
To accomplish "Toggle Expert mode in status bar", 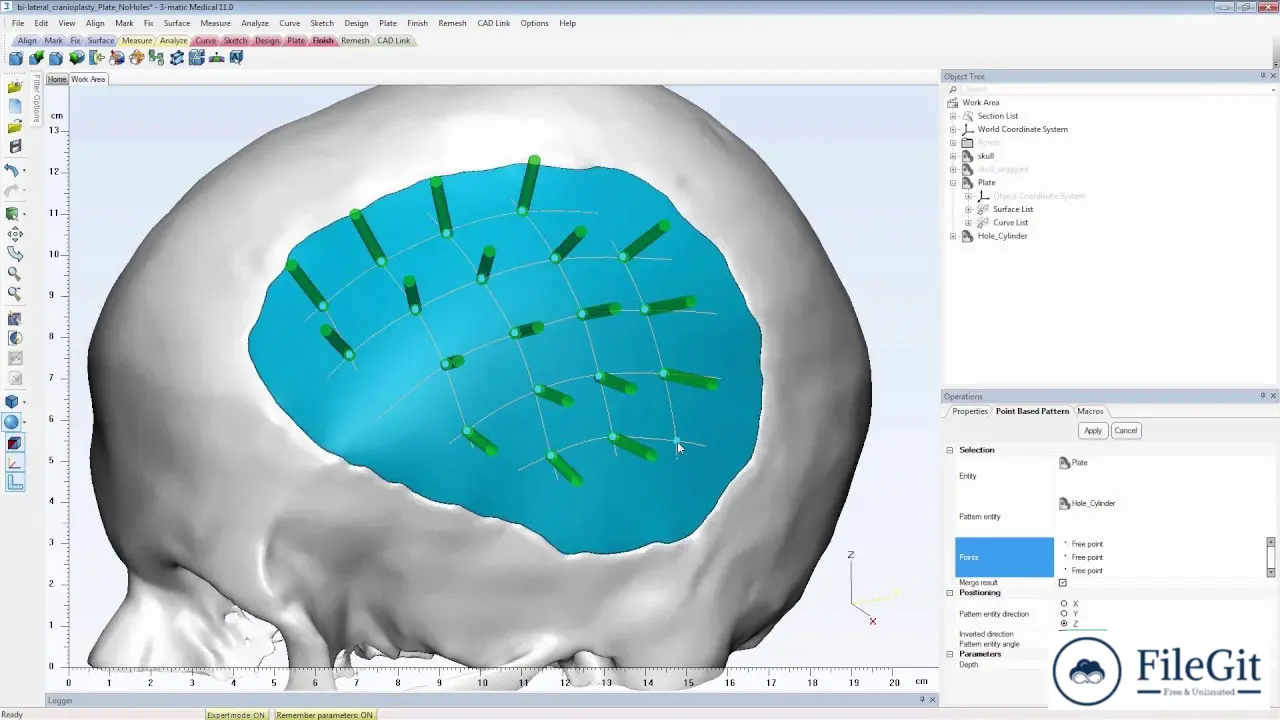I will point(236,715).
